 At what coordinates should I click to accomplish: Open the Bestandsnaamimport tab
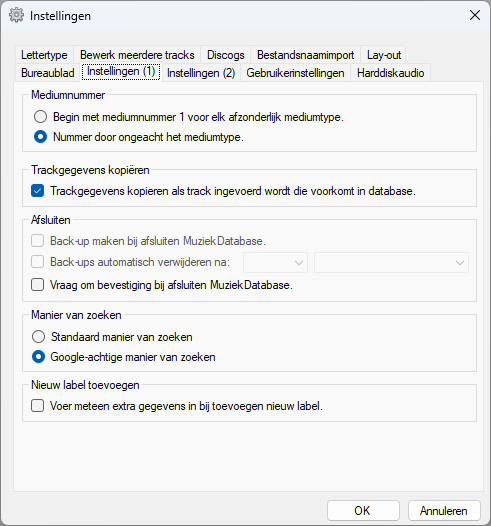click(x=305, y=55)
